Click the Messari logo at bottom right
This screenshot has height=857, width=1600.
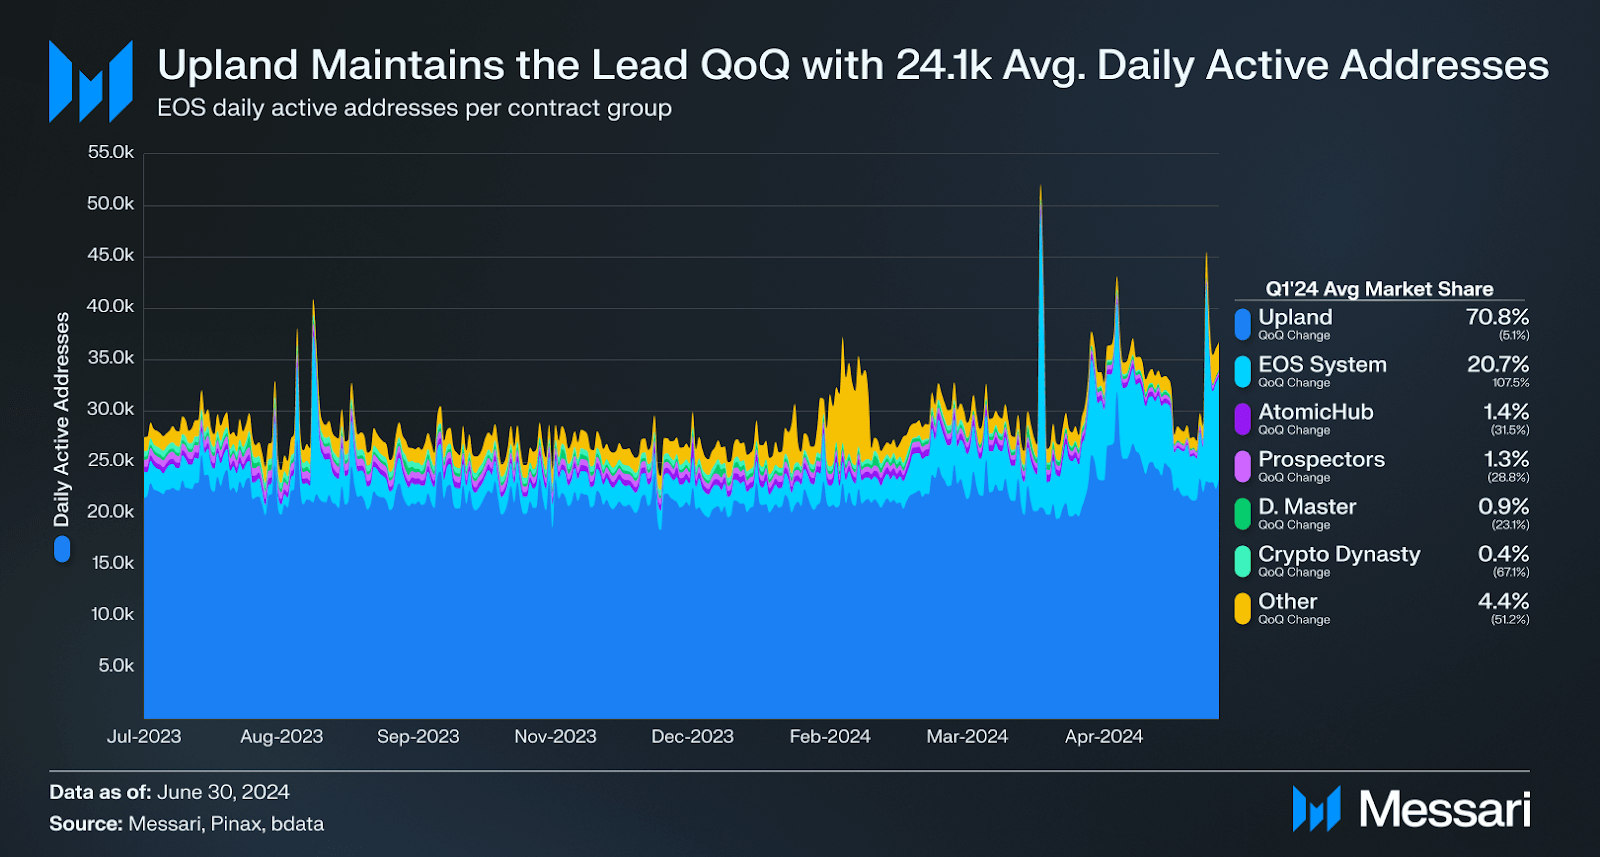(1411, 808)
